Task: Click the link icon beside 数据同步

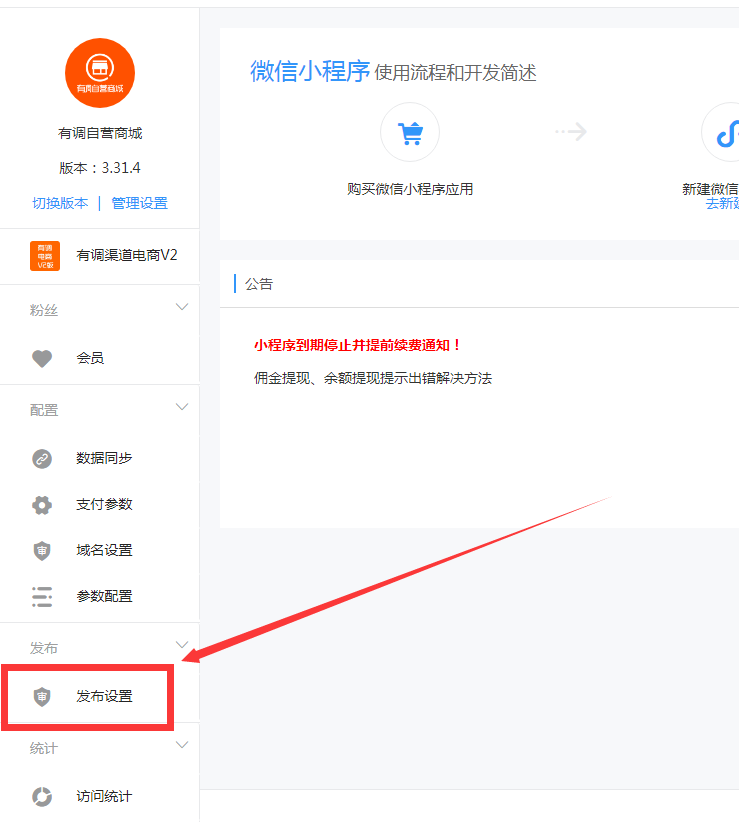Action: tap(42, 459)
